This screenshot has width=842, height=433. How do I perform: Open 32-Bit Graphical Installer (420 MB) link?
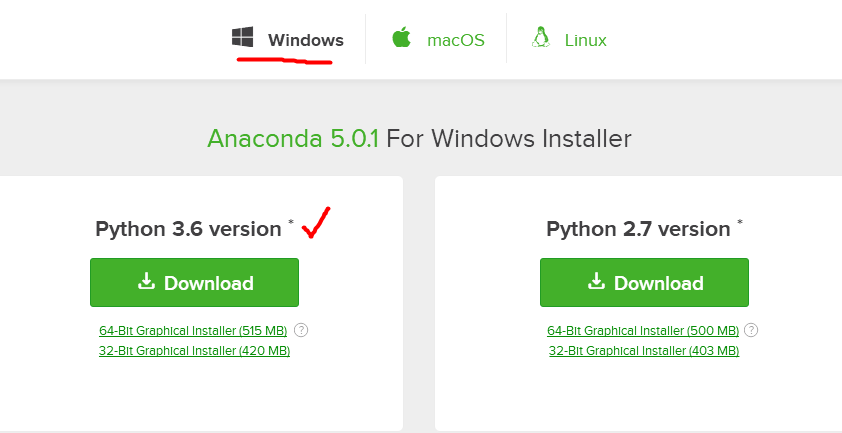coord(194,351)
